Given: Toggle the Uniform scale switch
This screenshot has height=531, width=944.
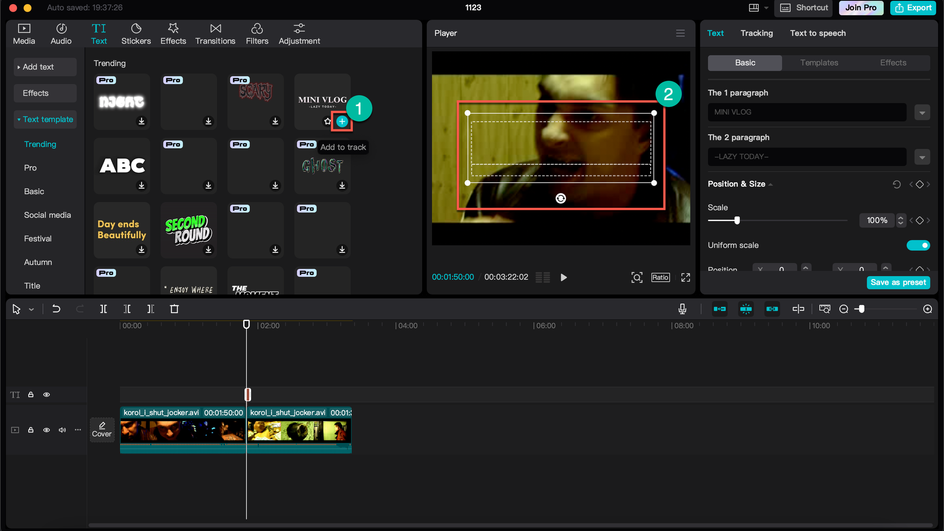Looking at the screenshot, I should point(918,245).
